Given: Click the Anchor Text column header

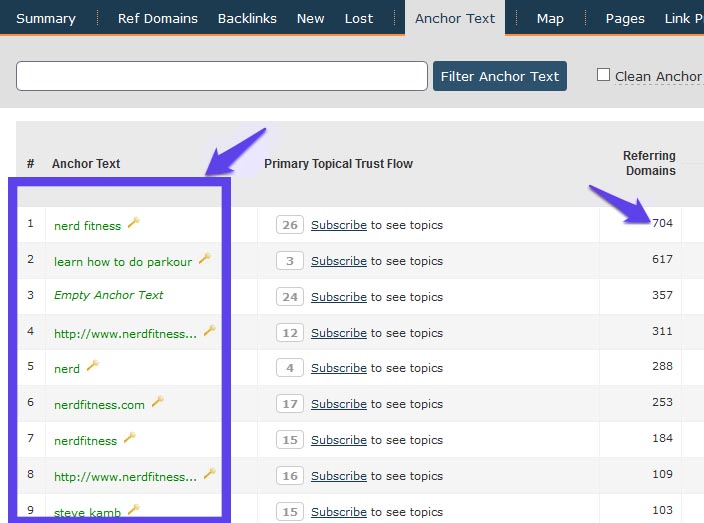Looking at the screenshot, I should pos(86,163).
